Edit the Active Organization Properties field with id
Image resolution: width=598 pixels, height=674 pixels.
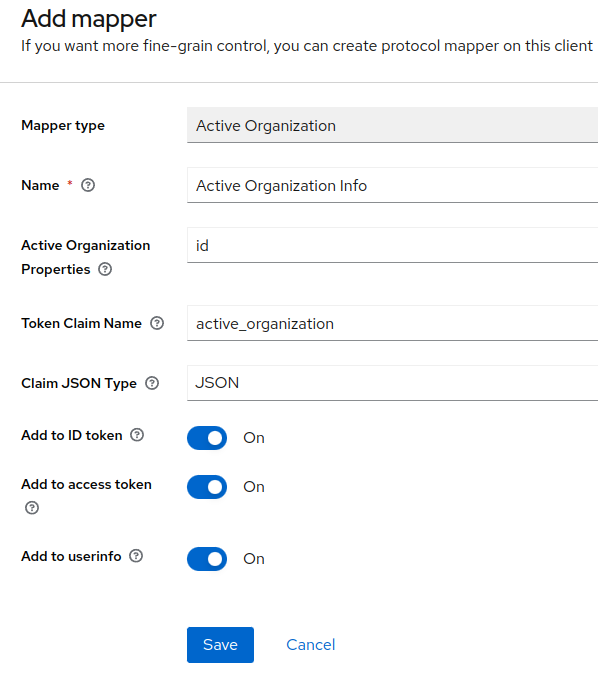point(393,245)
